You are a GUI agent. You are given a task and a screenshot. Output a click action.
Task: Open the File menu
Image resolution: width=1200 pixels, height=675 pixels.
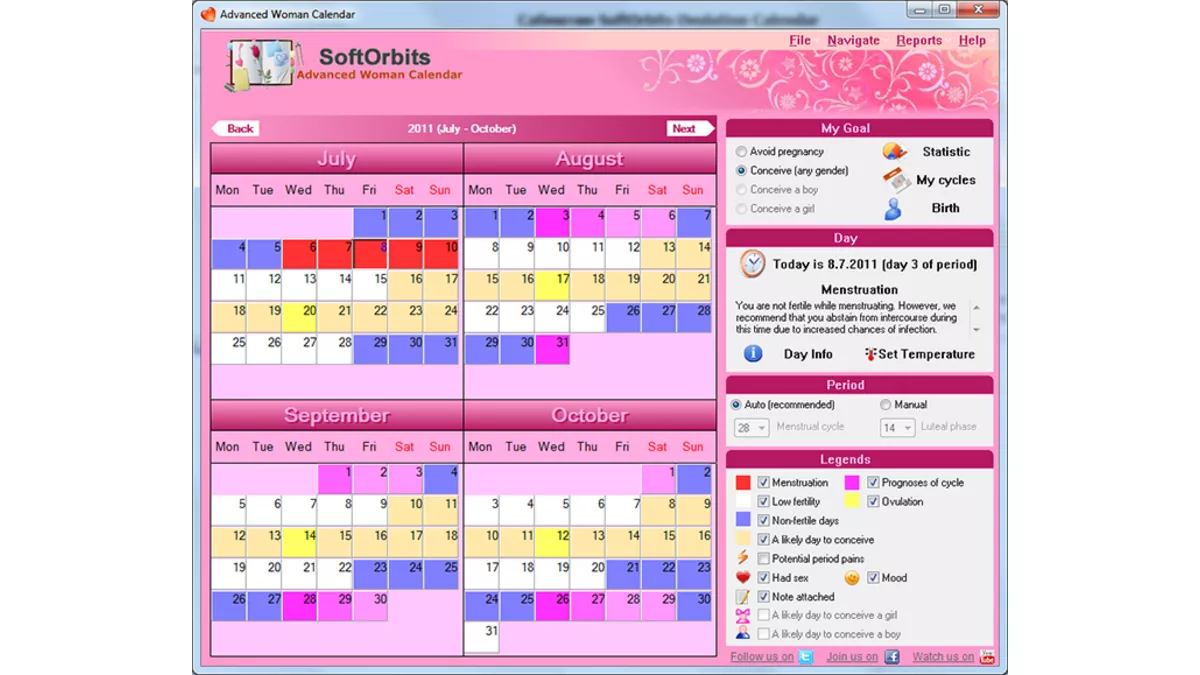coord(800,41)
